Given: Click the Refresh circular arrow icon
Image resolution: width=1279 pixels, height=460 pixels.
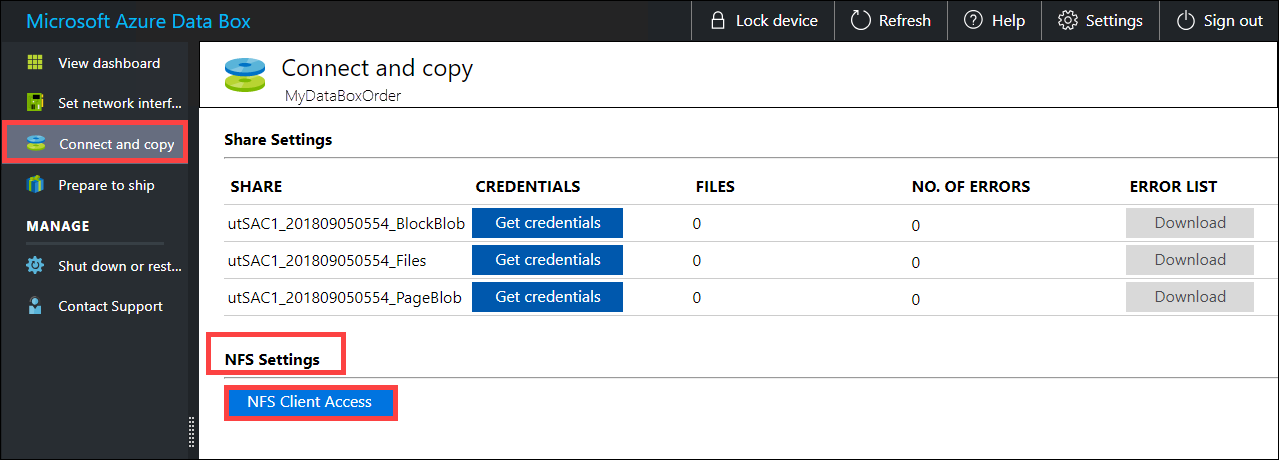Looking at the screenshot, I should click(x=860, y=21).
